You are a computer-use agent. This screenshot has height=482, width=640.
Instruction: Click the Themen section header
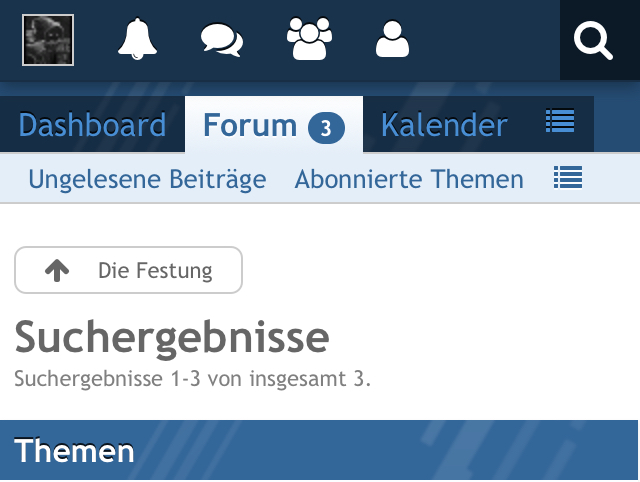point(75,451)
